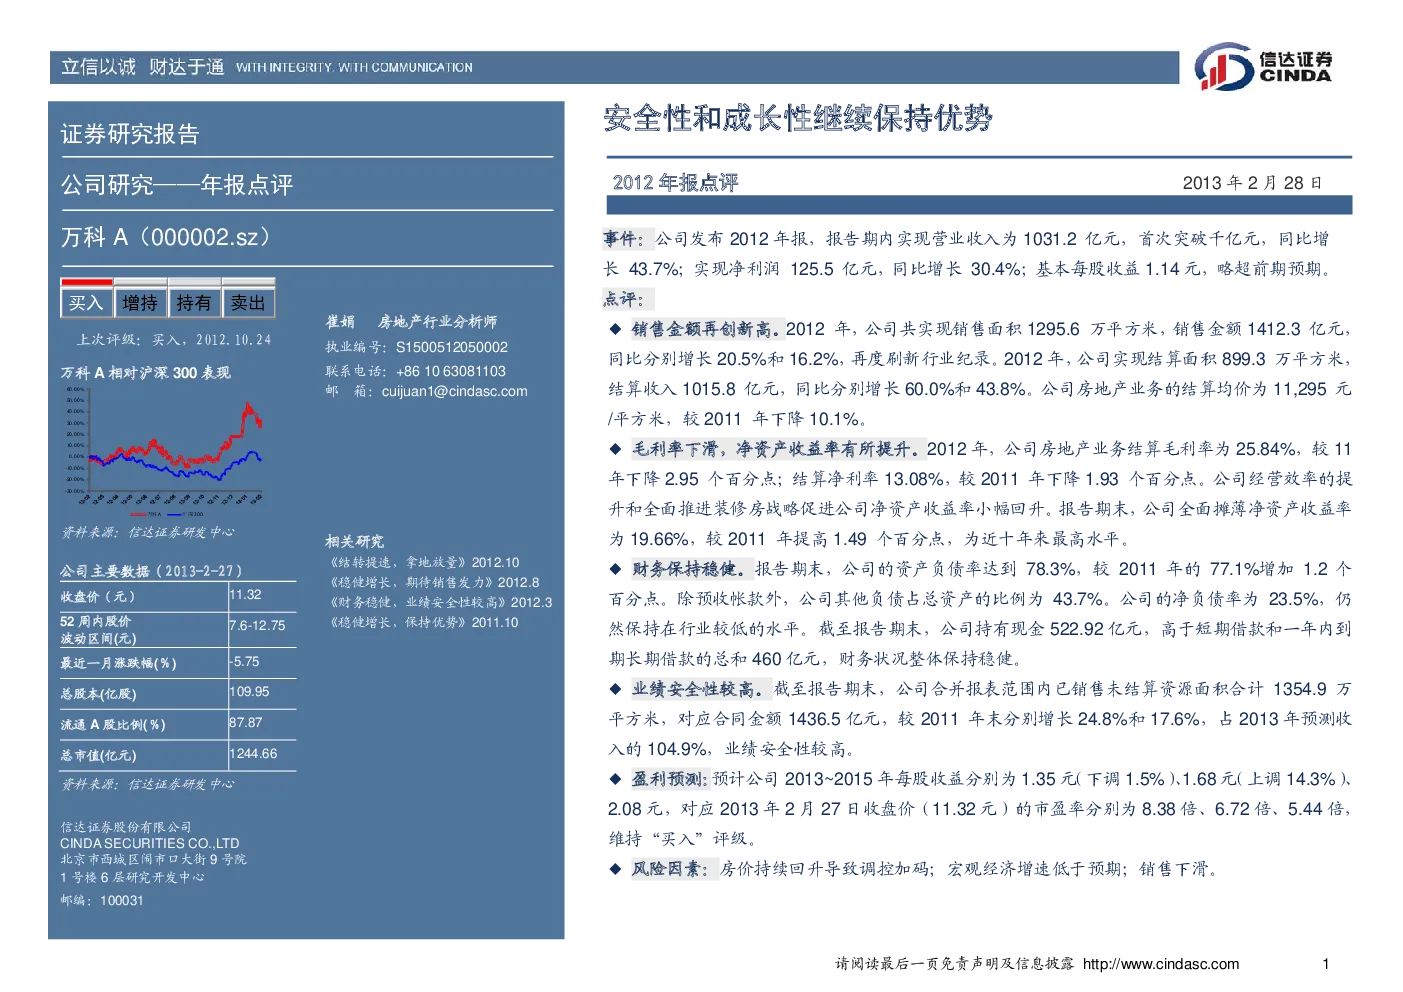The image size is (1403, 992).
Task: Click the footer disclaimer 请阅读最后一页免责声明及信息披露
Action: [x=955, y=964]
